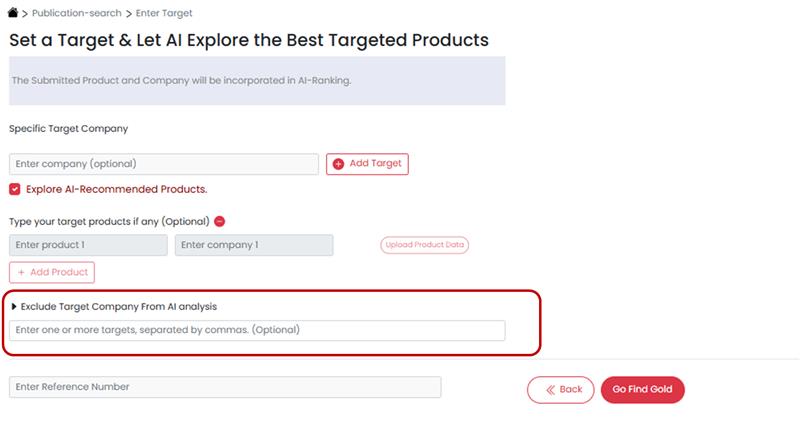This screenshot has height=429, width=800.
Task: Click the plus icon on Add Target
Action: click(338, 164)
